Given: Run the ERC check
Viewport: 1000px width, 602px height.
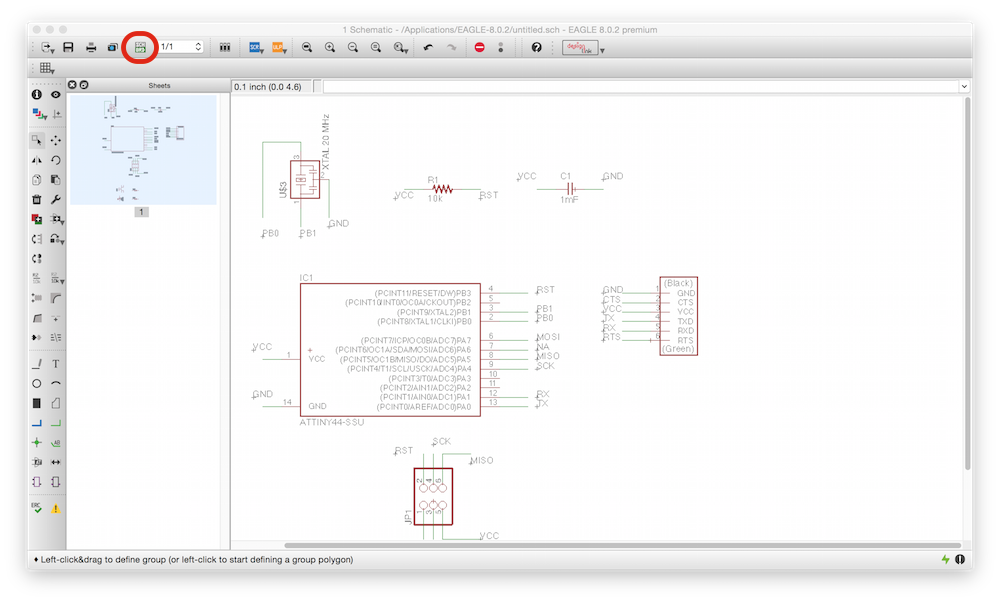Looking at the screenshot, I should (37, 508).
